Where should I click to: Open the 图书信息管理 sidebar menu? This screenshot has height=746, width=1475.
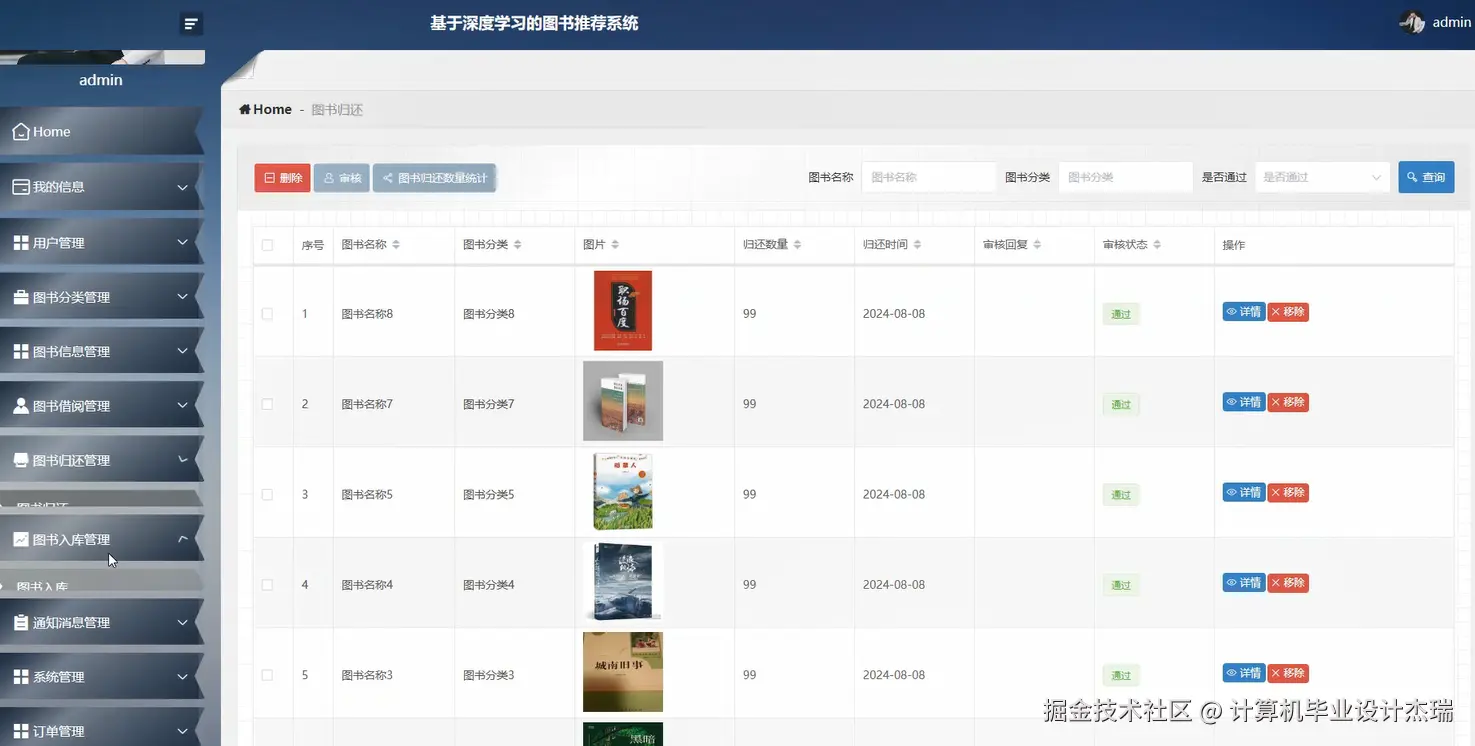[100, 351]
